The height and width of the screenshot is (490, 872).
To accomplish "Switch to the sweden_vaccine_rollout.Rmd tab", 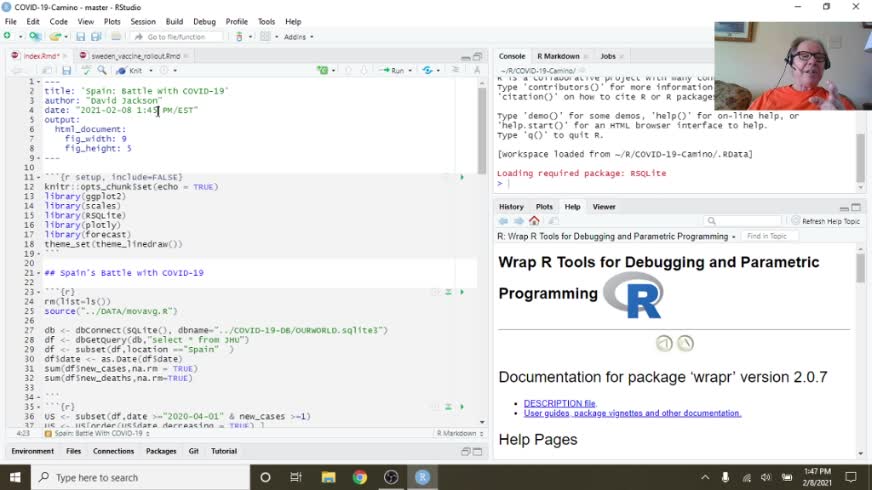I will (135, 56).
